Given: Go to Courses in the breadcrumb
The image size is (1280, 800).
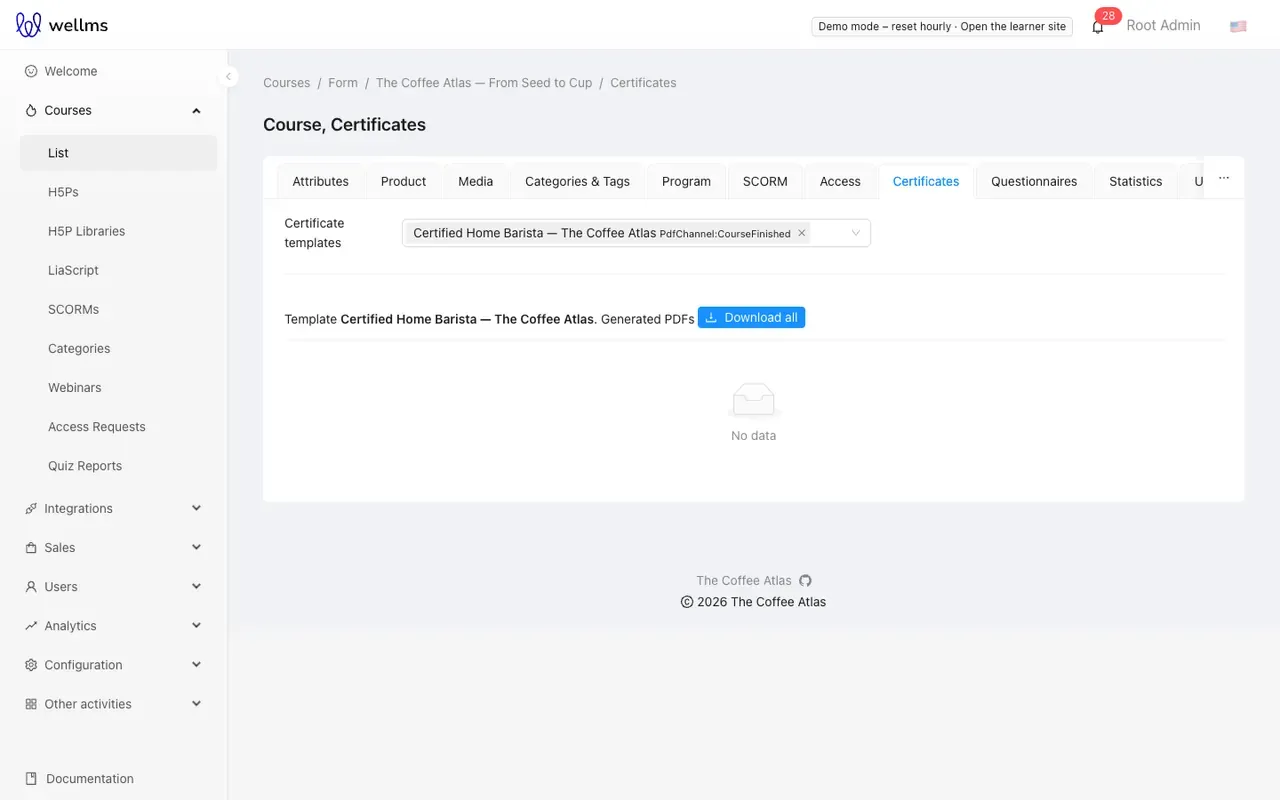Looking at the screenshot, I should [x=286, y=83].
